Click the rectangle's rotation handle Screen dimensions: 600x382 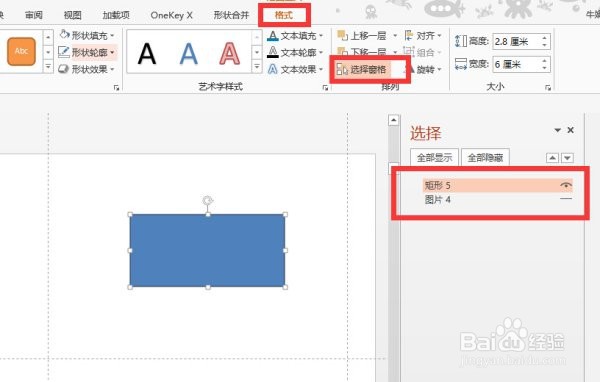[x=207, y=200]
